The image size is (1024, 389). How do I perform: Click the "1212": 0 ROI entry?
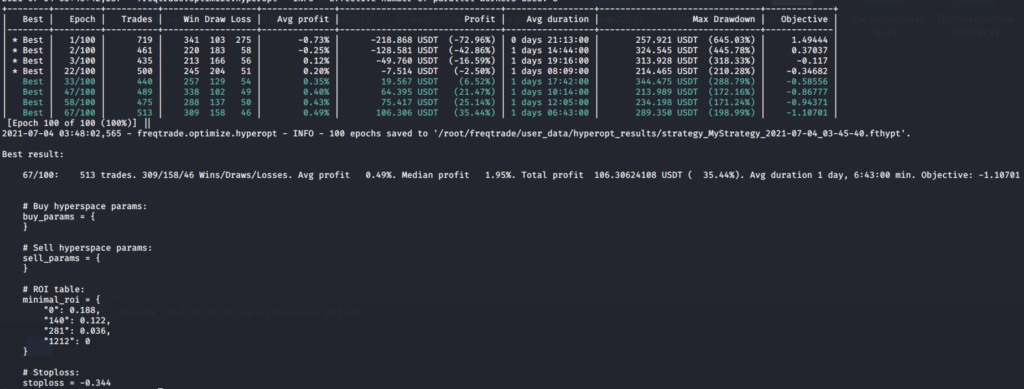click(67, 341)
